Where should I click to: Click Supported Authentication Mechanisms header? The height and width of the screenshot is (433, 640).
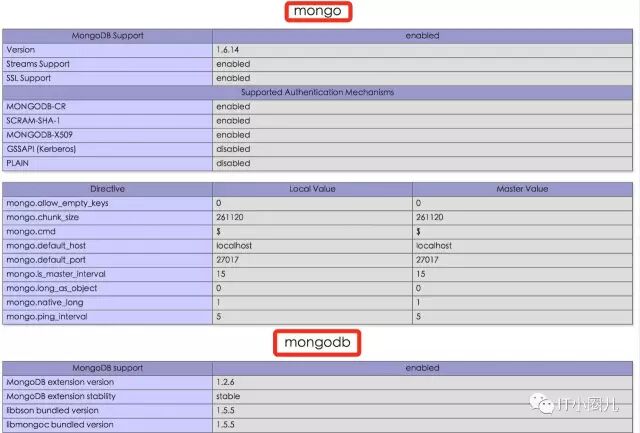[x=318, y=92]
